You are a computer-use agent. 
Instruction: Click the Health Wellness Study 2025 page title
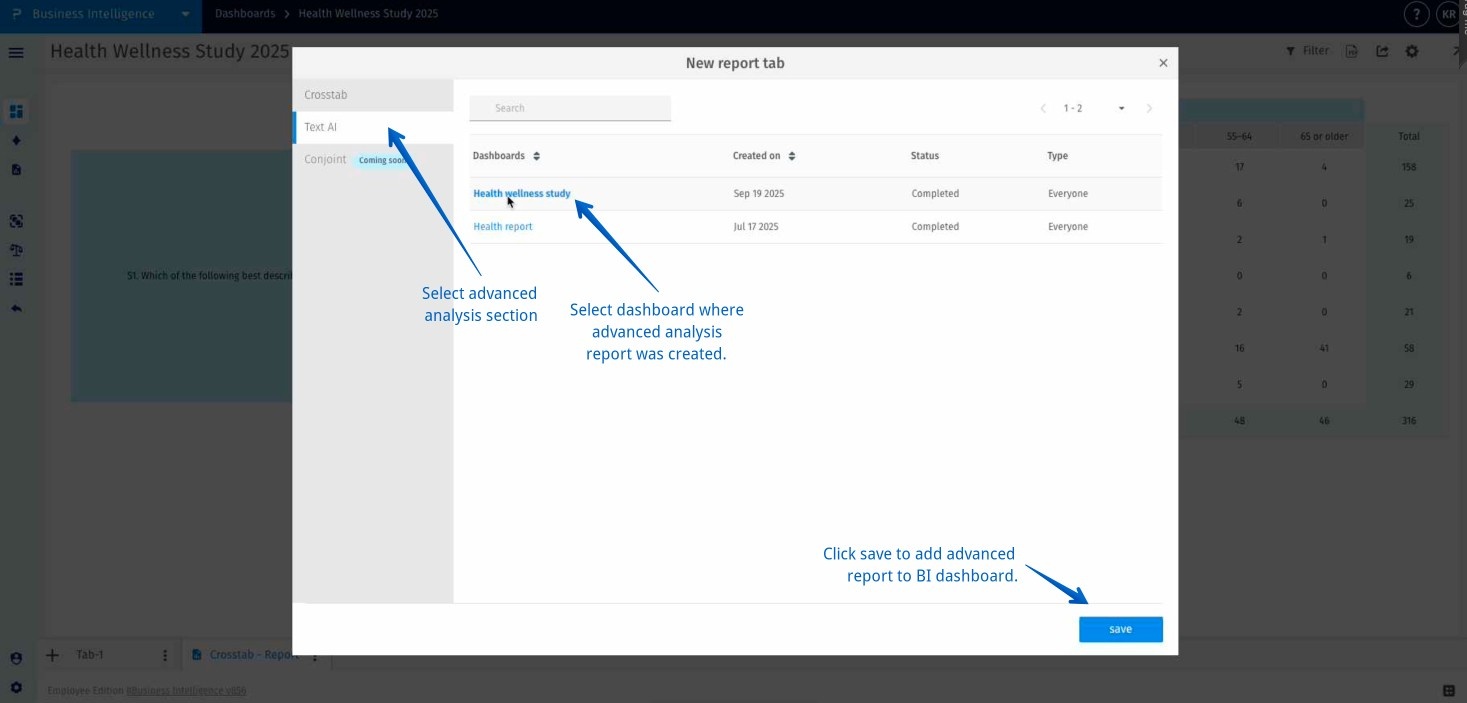pos(170,51)
